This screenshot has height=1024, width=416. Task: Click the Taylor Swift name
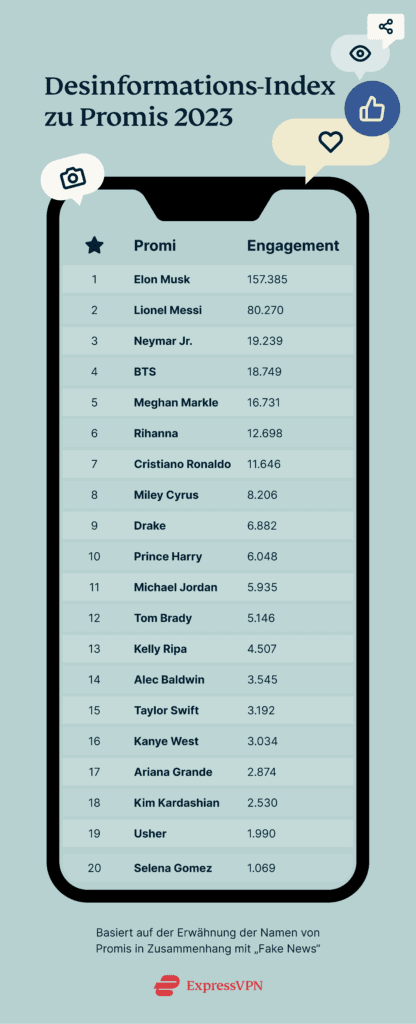click(167, 711)
